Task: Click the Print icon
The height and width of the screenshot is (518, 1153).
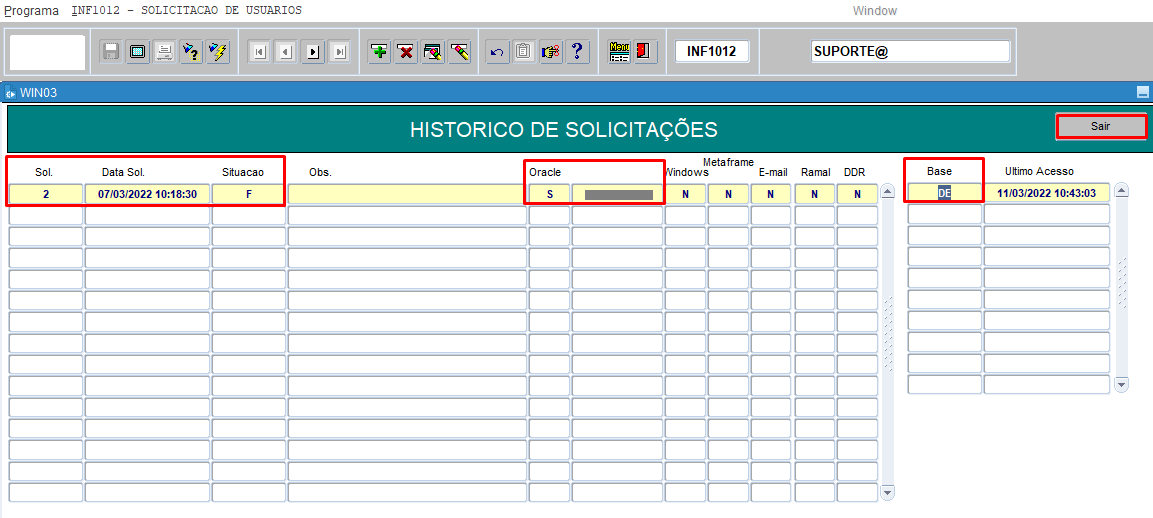Action: (164, 52)
